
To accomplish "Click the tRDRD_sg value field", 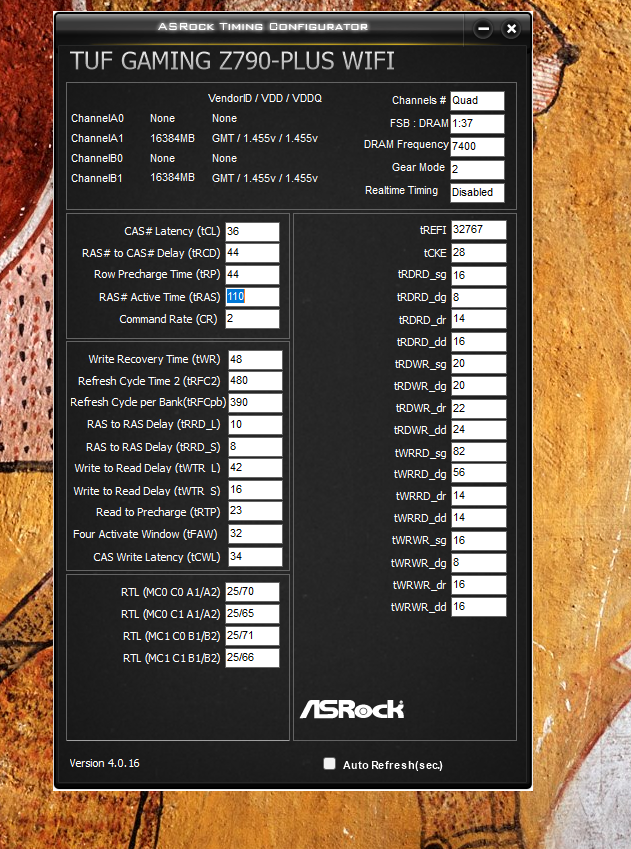I will (479, 276).
